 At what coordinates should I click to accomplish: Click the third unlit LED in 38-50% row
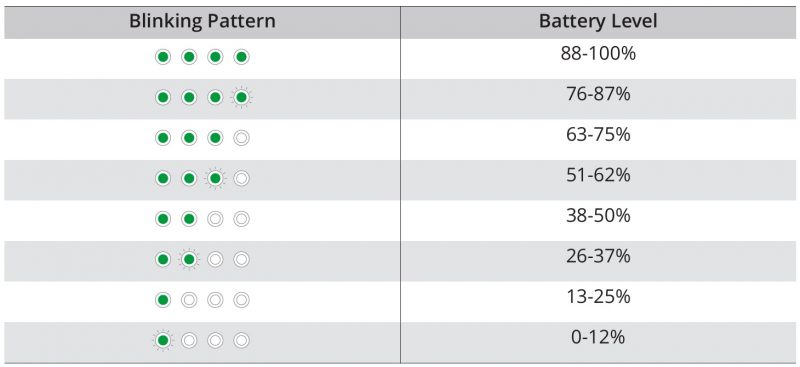click(x=215, y=219)
